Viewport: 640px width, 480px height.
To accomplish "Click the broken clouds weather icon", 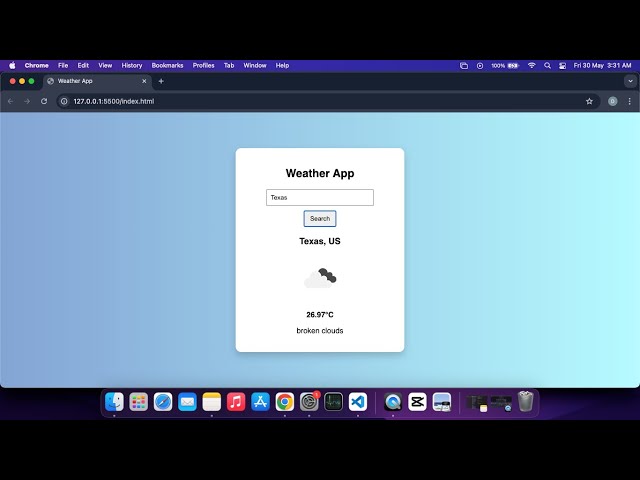I will coord(320,278).
